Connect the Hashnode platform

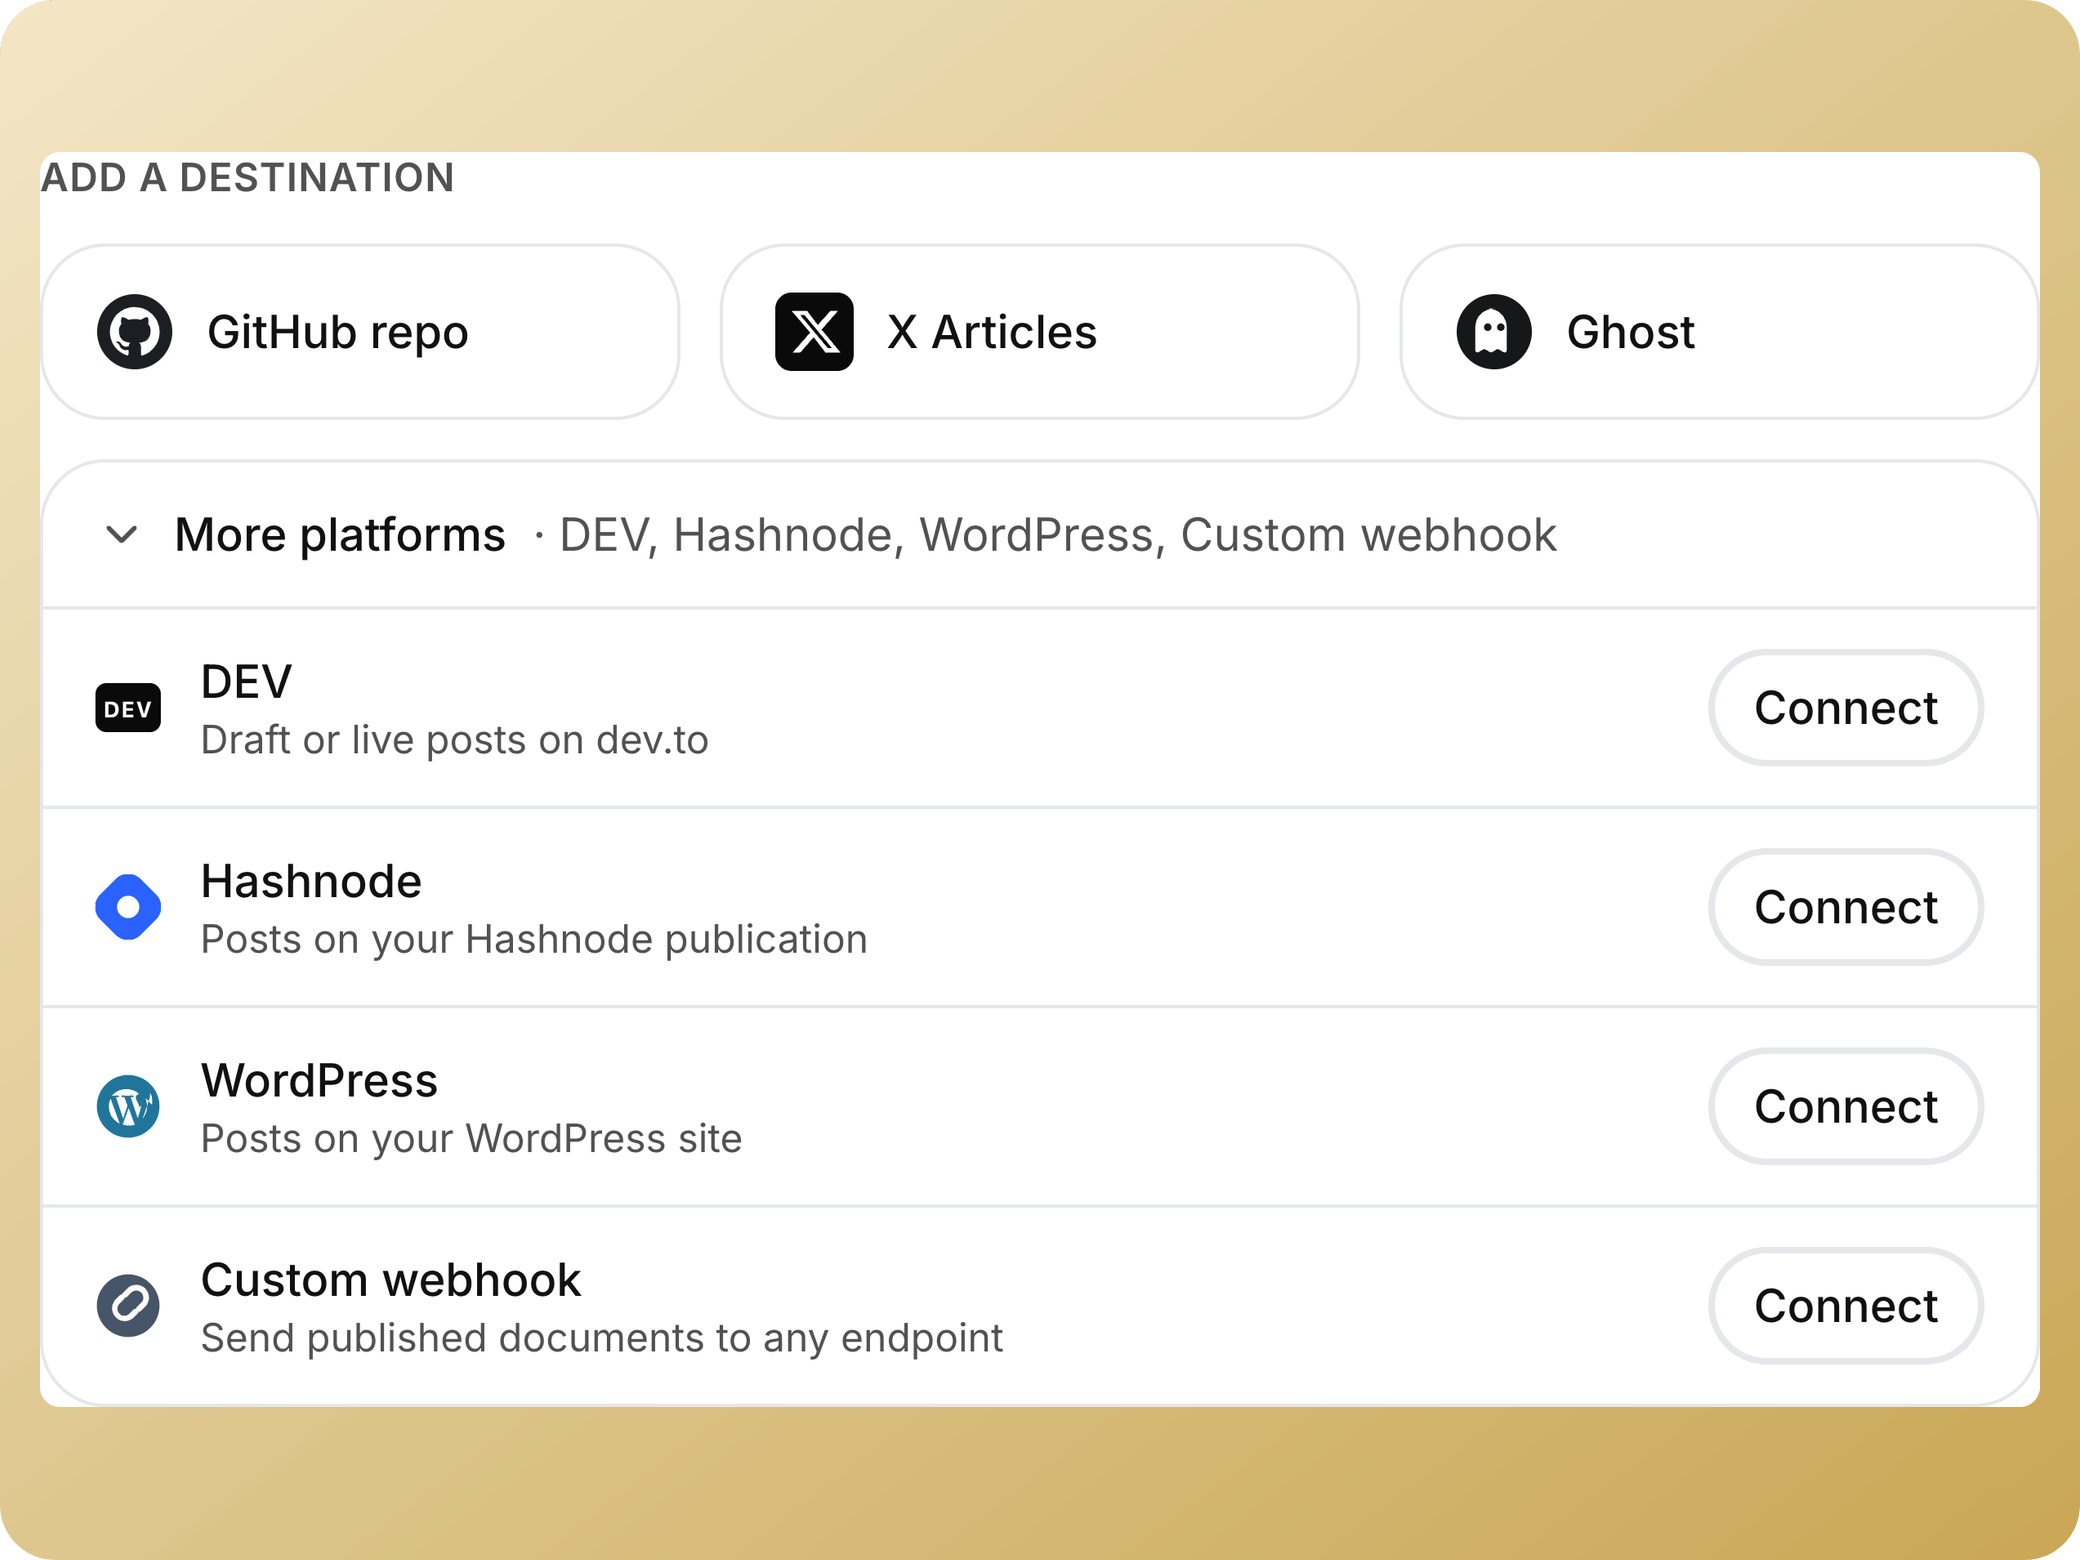1846,907
